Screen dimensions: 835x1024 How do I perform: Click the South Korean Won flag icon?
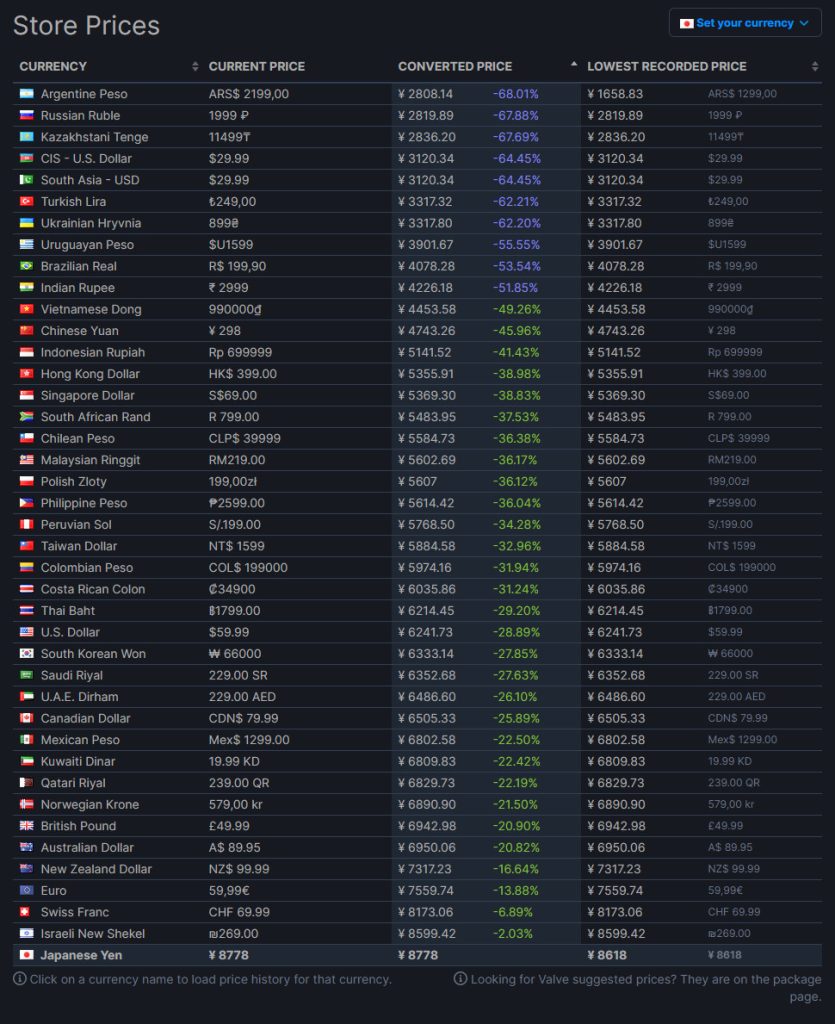click(27, 654)
